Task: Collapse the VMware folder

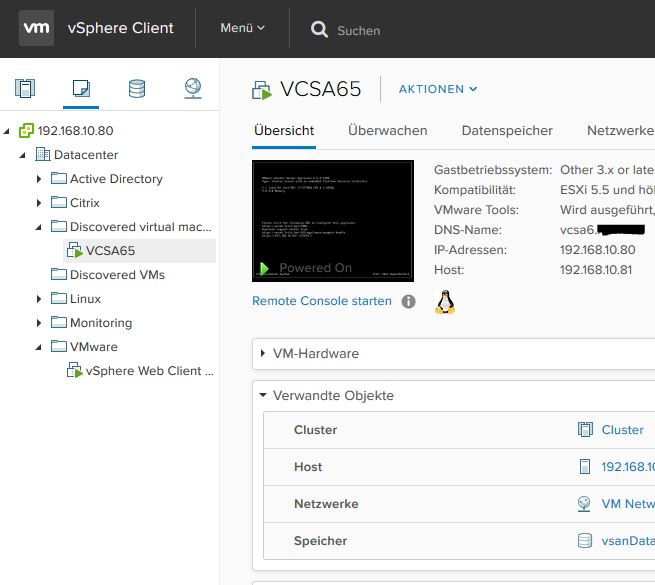Action: [x=38, y=347]
